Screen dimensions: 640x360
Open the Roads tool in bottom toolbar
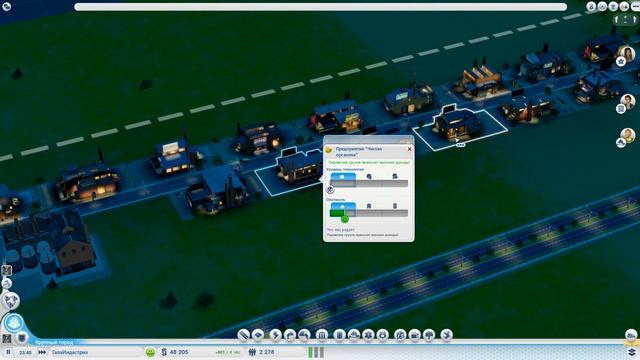click(243, 335)
